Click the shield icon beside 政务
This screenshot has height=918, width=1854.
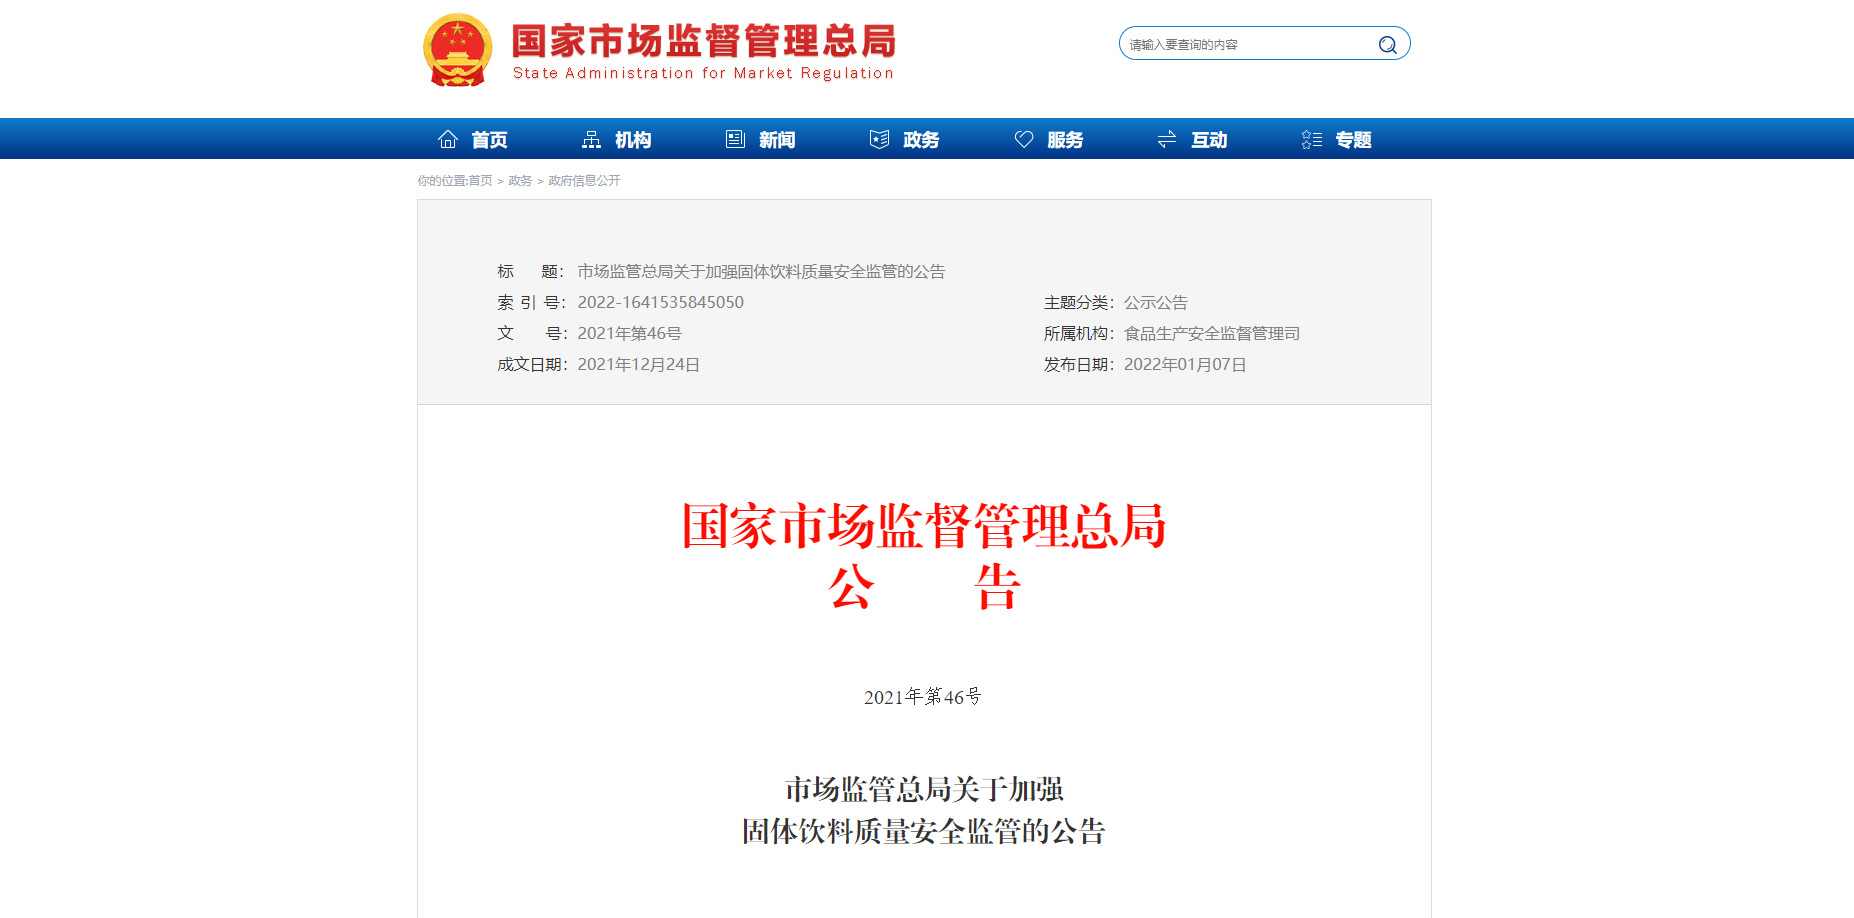click(x=879, y=139)
